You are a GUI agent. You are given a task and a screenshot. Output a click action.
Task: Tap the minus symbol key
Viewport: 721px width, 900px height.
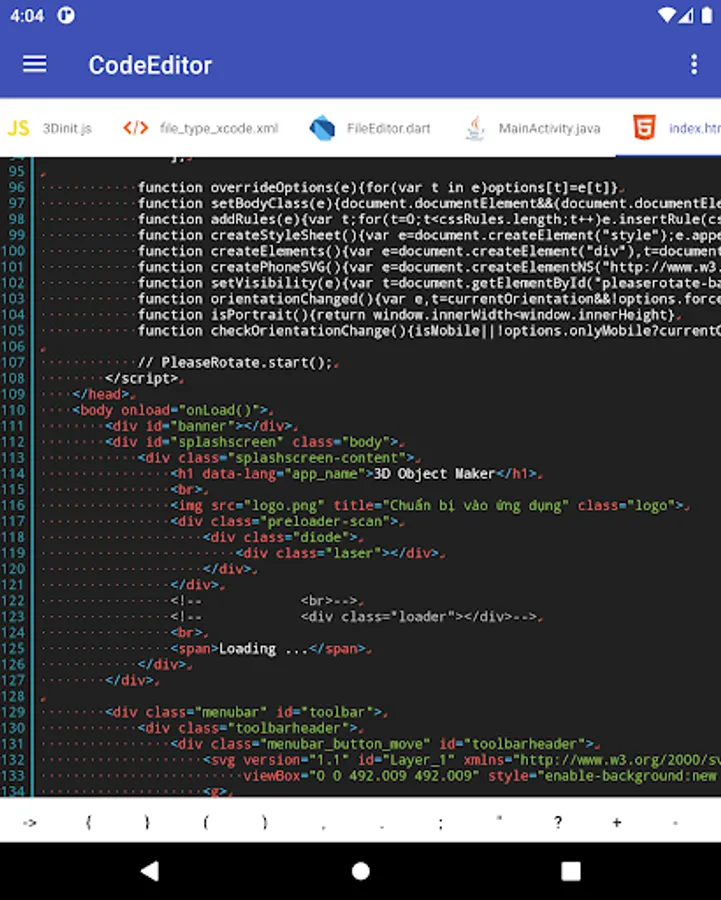pyautogui.click(x=675, y=823)
